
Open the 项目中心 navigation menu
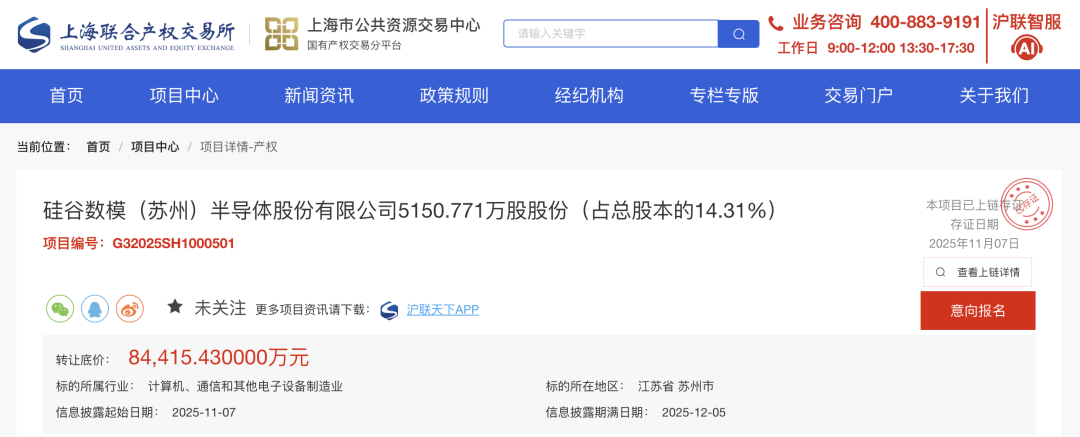coord(184,96)
